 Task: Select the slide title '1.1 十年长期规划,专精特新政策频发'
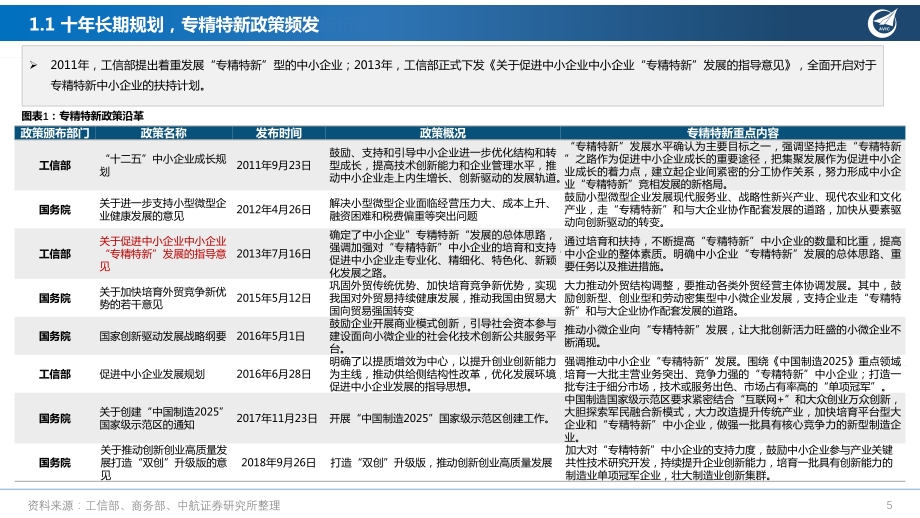(x=174, y=25)
